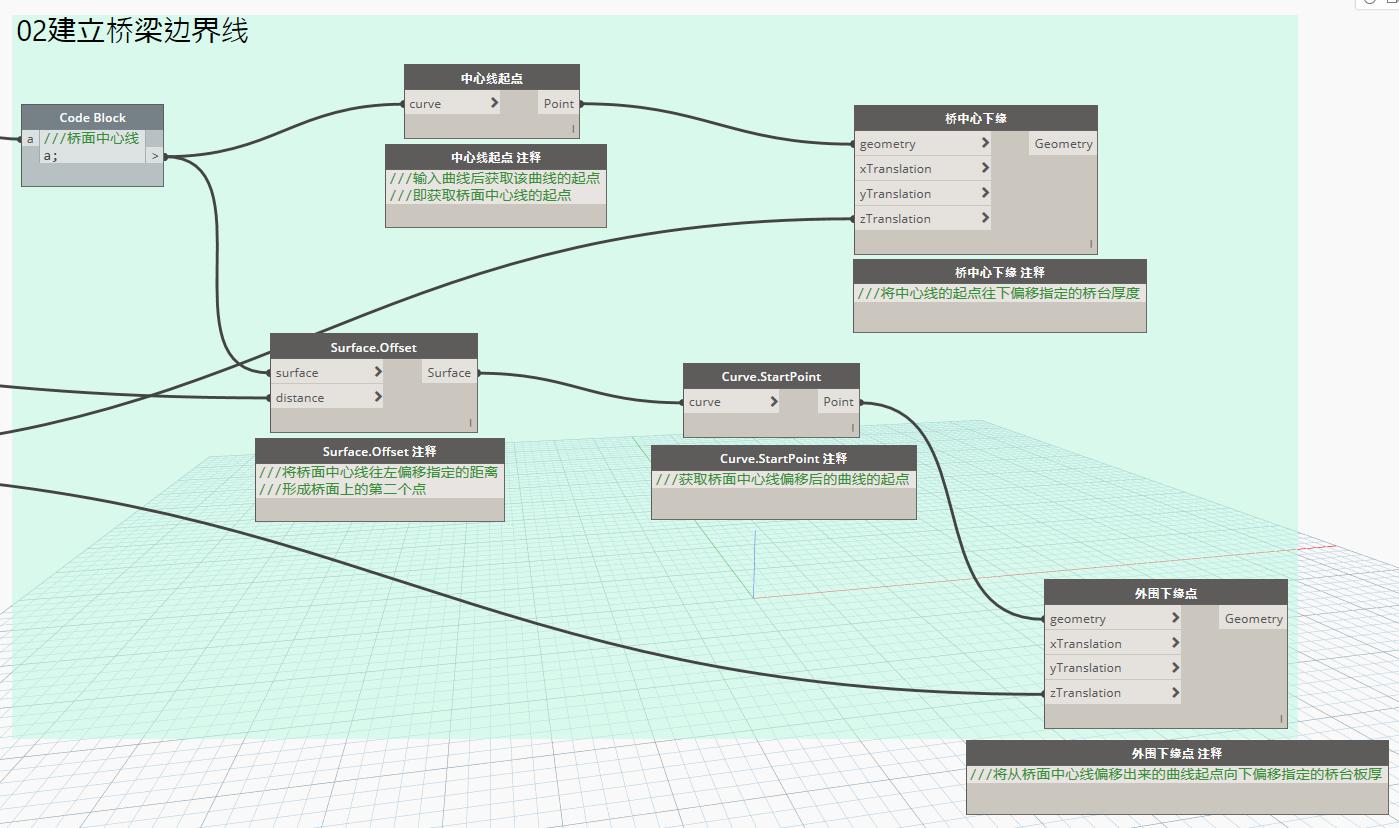The width and height of the screenshot is (1399, 828).
Task: Toggle lacing indicator on 桥中心下缘 node
Action: coord(1091,244)
